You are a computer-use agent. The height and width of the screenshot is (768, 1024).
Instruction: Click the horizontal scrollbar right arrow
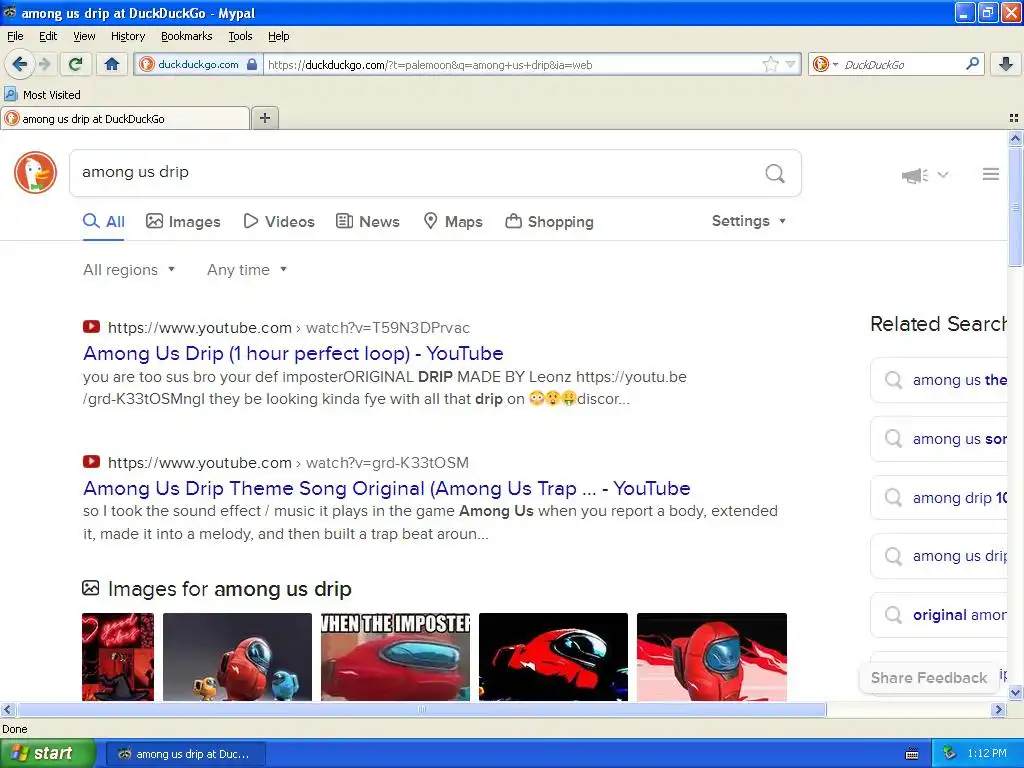pyautogui.click(x=998, y=709)
